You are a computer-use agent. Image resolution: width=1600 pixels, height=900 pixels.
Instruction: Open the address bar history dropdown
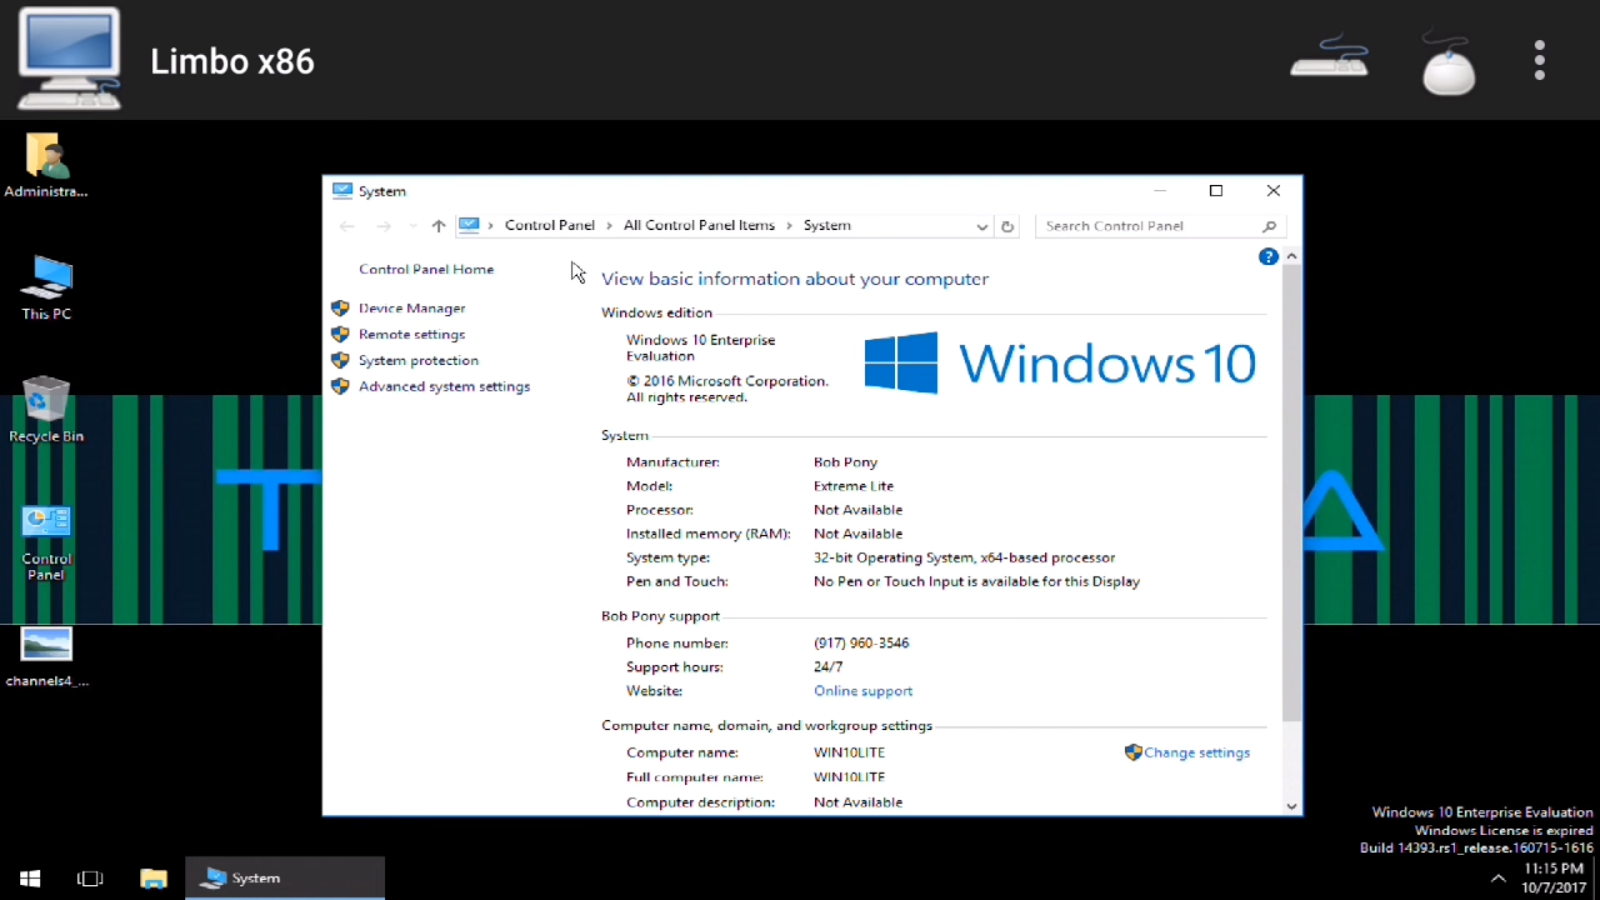(982, 226)
